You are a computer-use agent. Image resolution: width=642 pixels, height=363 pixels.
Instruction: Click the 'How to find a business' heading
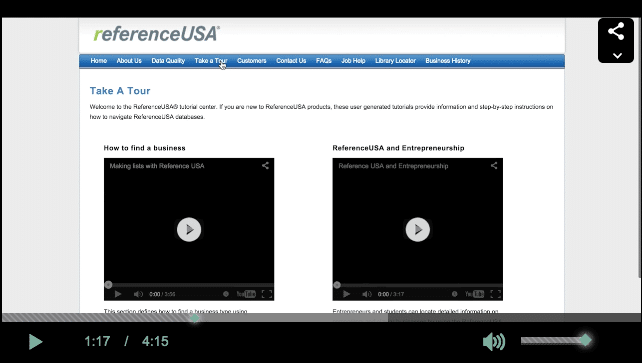[145, 148]
